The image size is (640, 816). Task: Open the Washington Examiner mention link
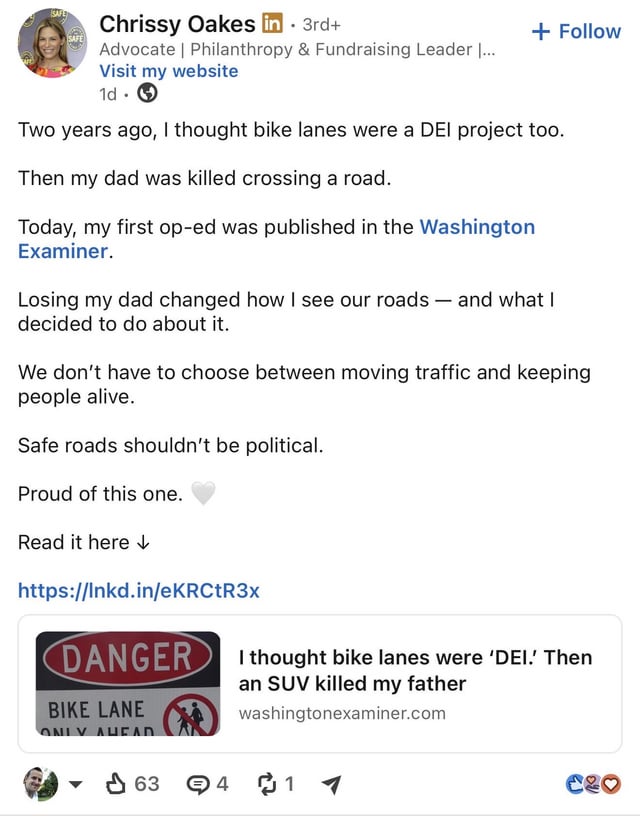click(x=276, y=239)
